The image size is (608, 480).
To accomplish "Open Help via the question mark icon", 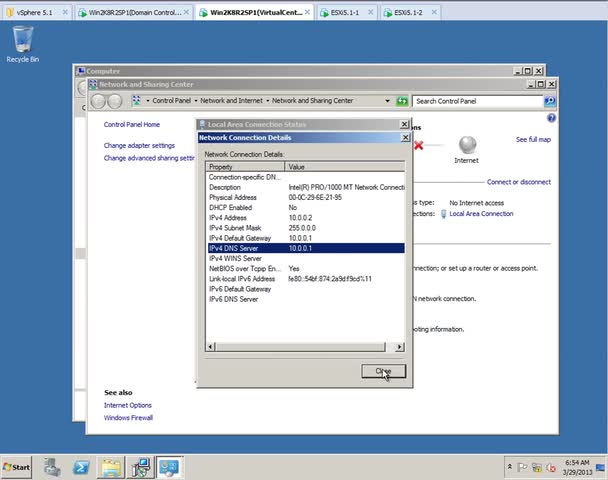I will tap(551, 118).
